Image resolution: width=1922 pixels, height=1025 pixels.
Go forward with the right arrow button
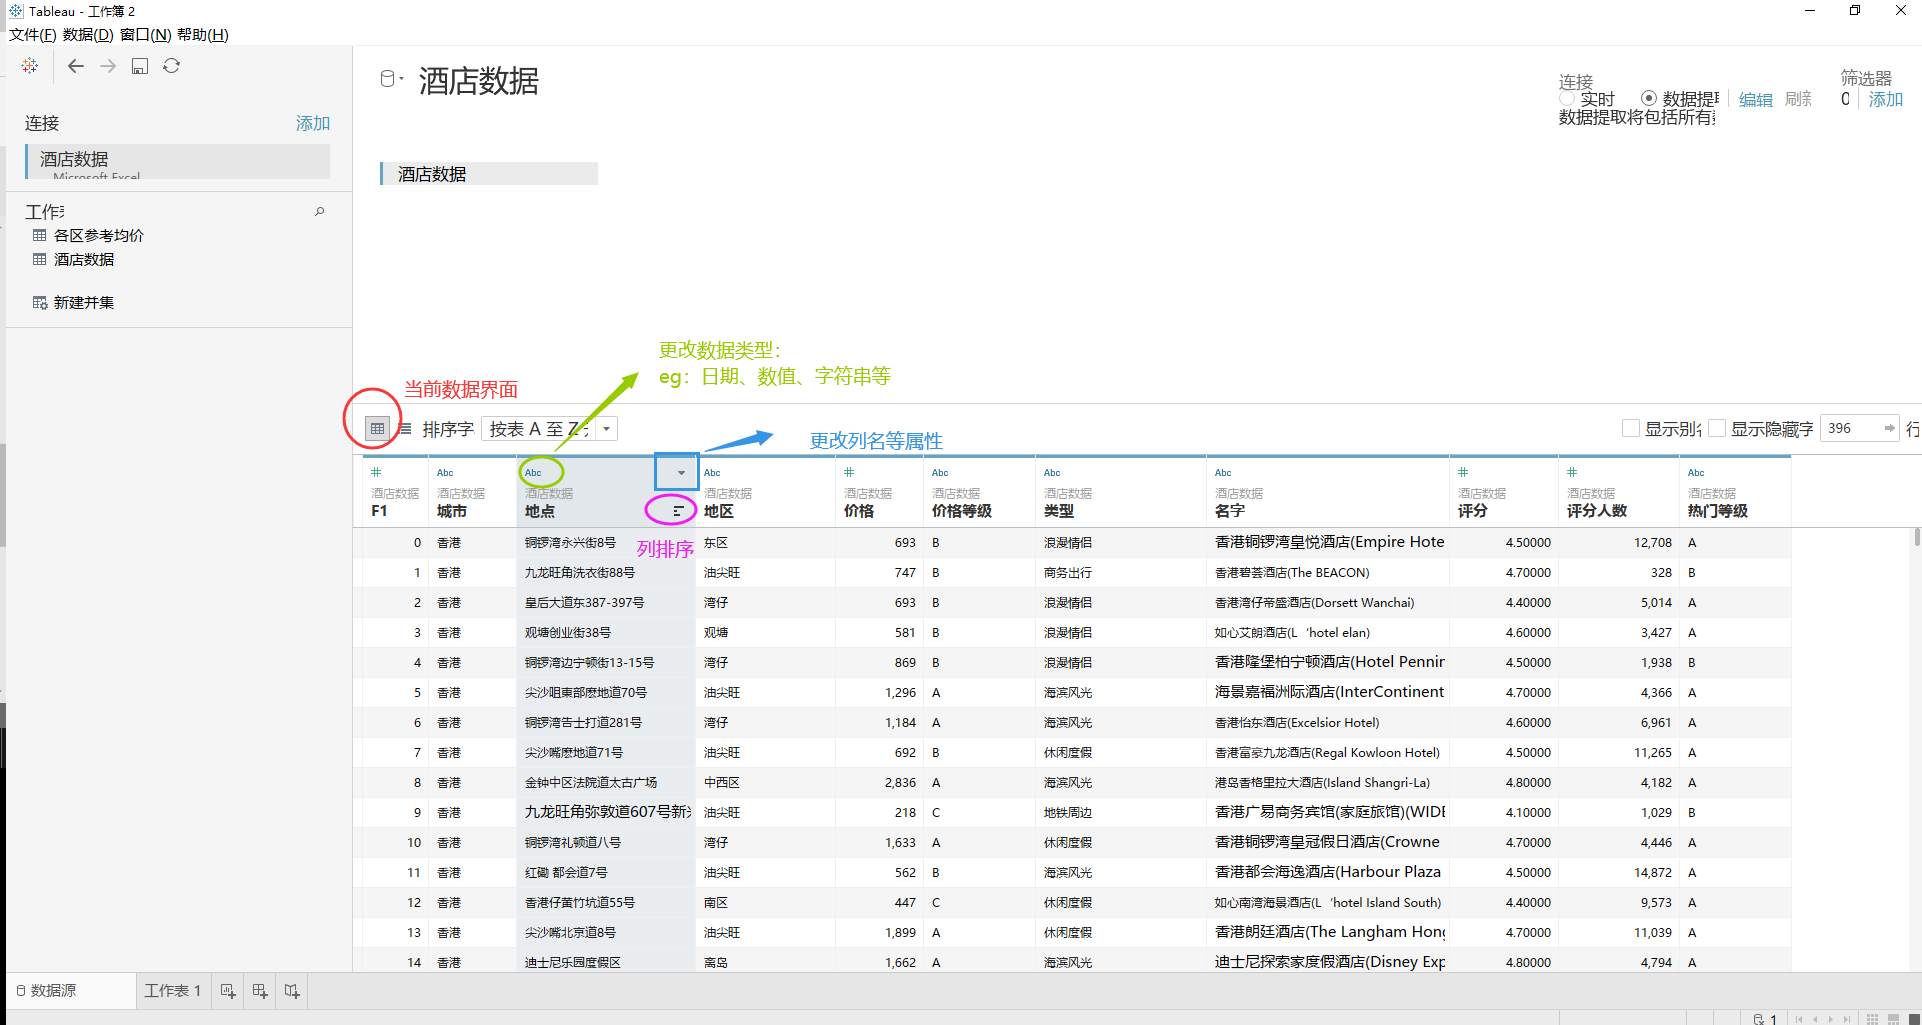click(108, 66)
